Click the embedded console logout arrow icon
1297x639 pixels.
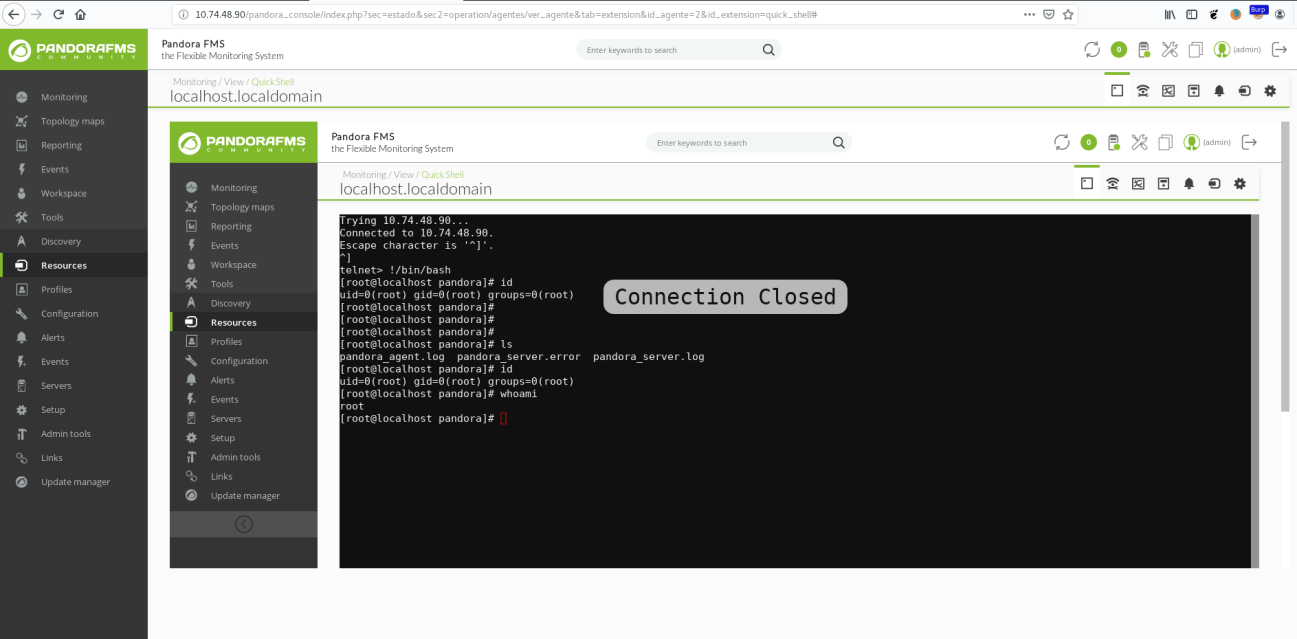pos(1249,142)
